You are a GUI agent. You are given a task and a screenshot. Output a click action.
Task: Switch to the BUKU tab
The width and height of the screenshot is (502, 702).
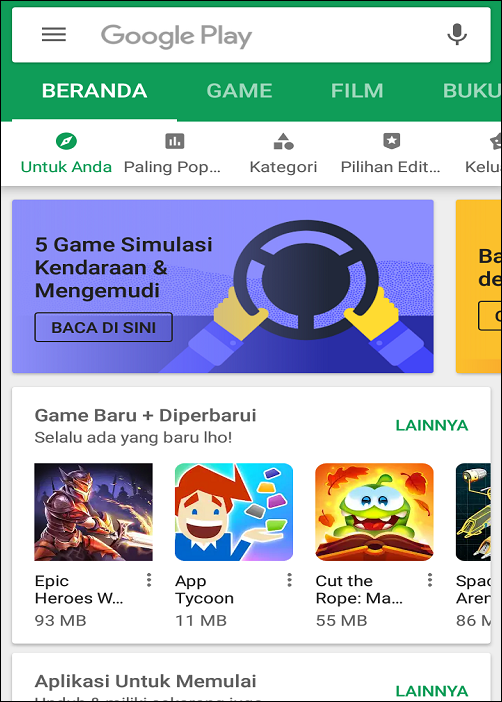click(472, 91)
